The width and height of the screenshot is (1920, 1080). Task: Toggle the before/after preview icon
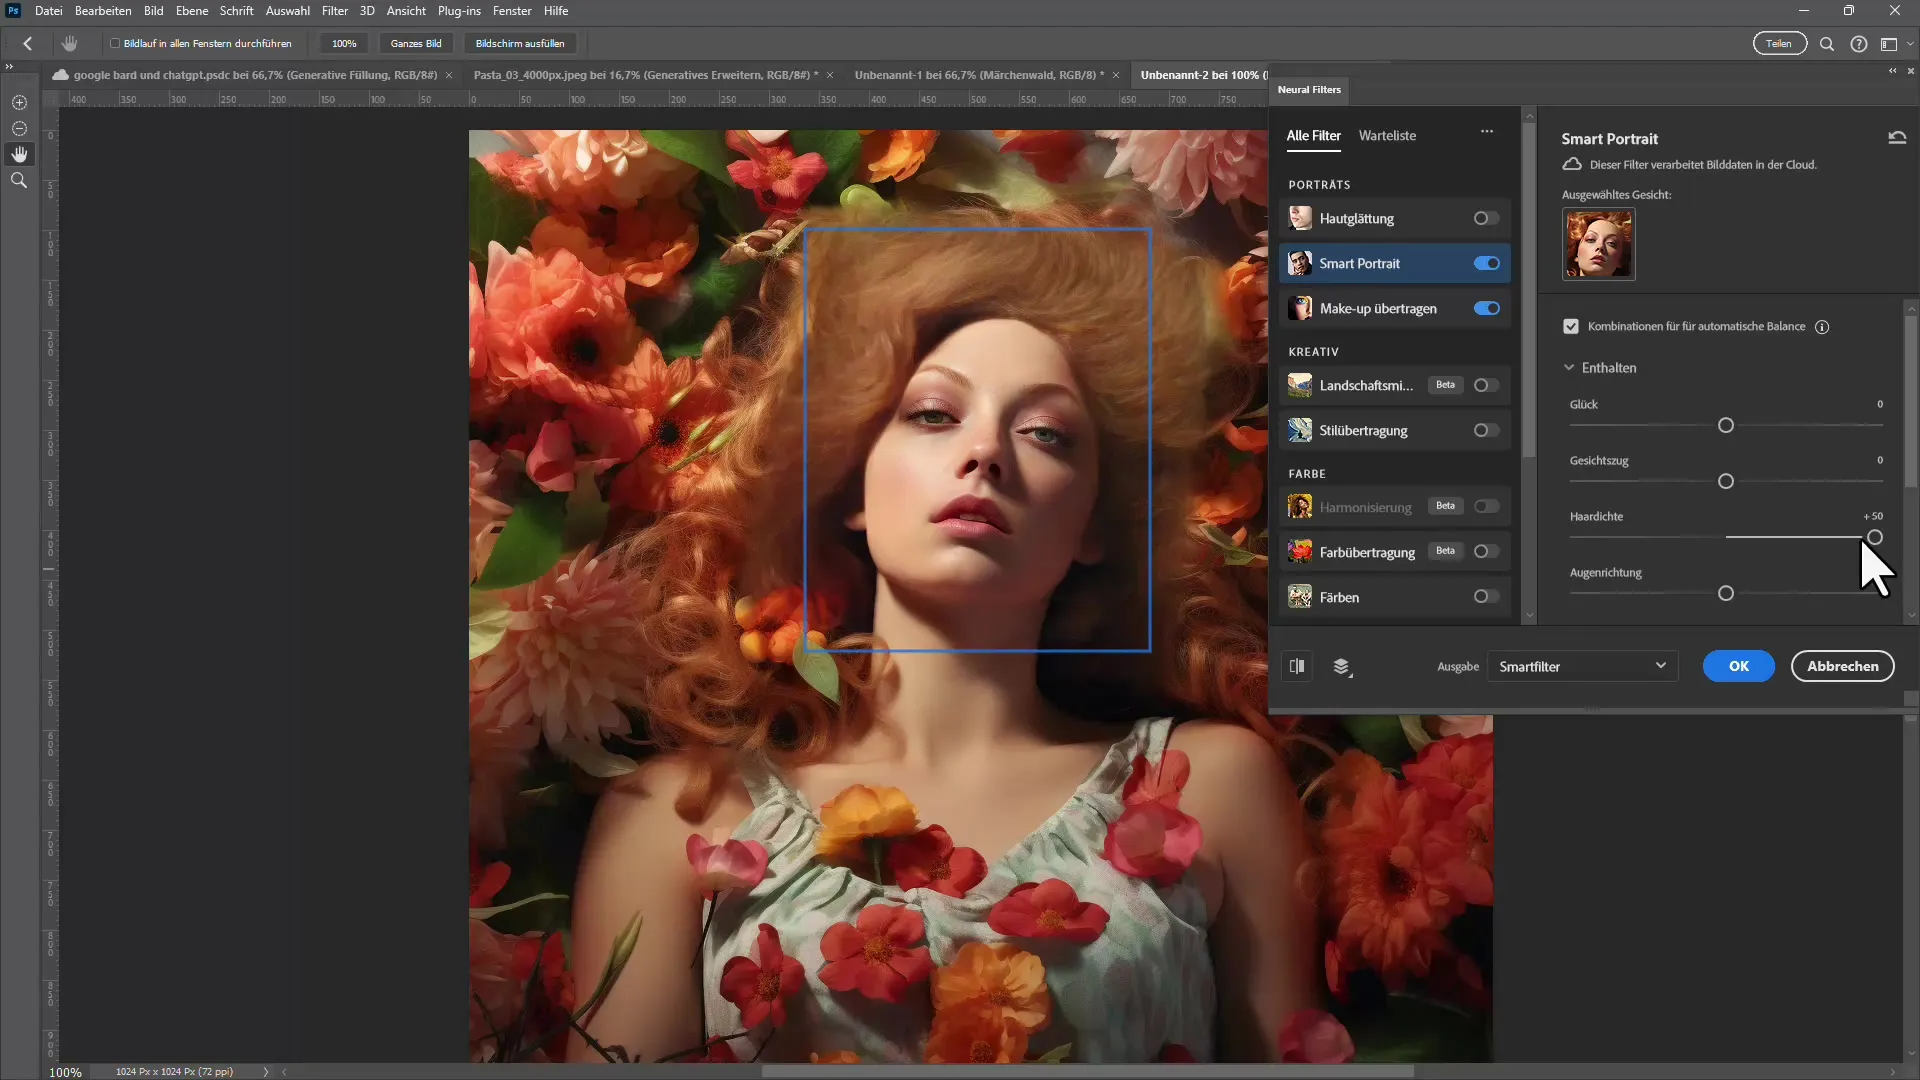pos(1297,666)
